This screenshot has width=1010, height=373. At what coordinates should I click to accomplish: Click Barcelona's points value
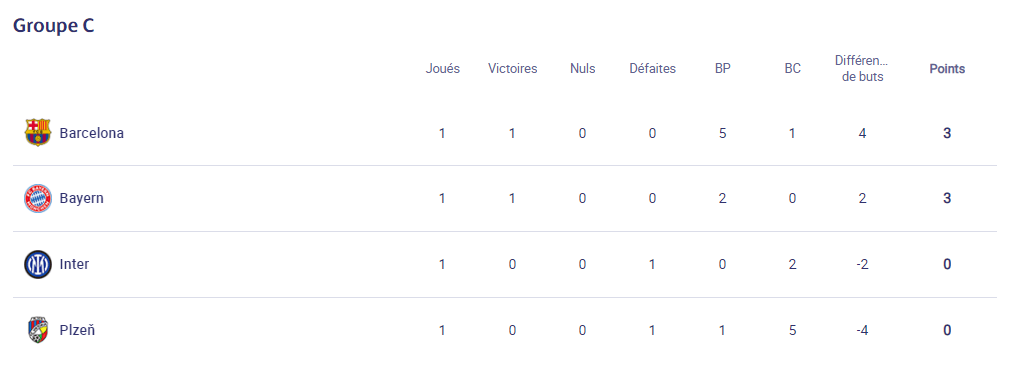(x=947, y=133)
